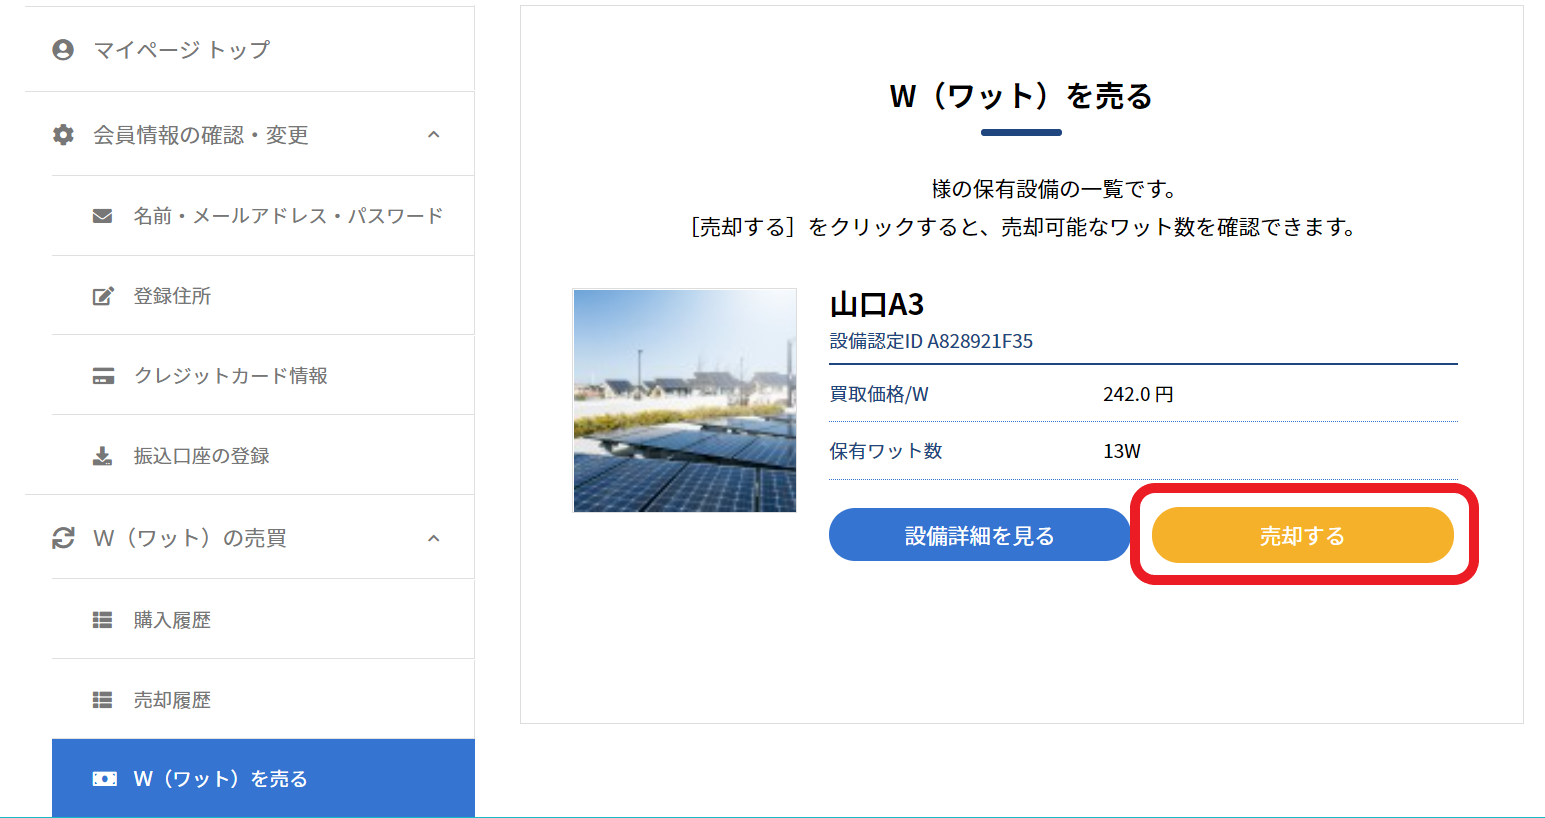This screenshot has height=818, width=1545.
Task: Go to クレジットカード情報 page
Action: point(230,376)
